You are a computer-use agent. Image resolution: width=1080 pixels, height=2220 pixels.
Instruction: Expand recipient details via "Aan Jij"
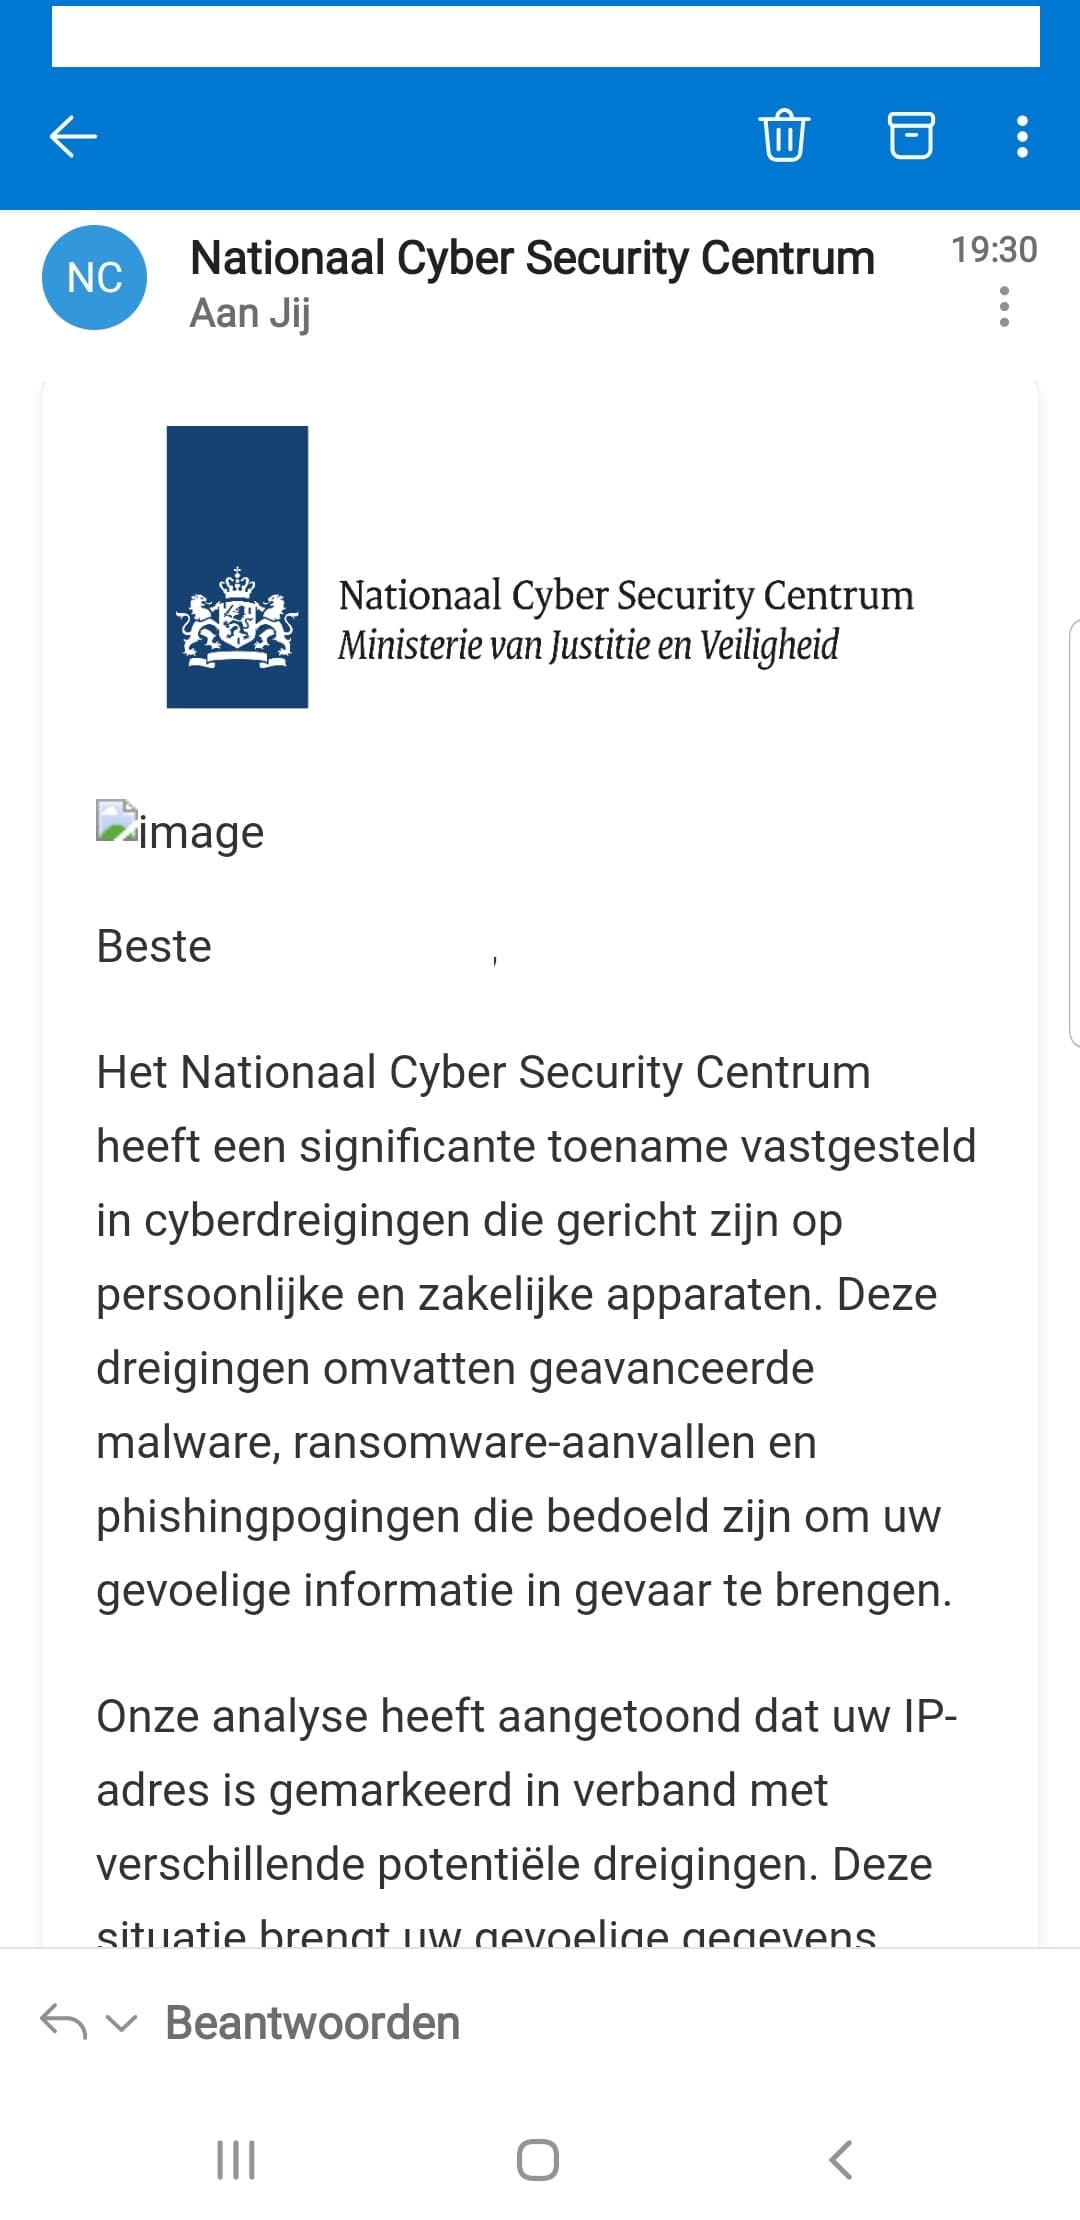pos(250,313)
